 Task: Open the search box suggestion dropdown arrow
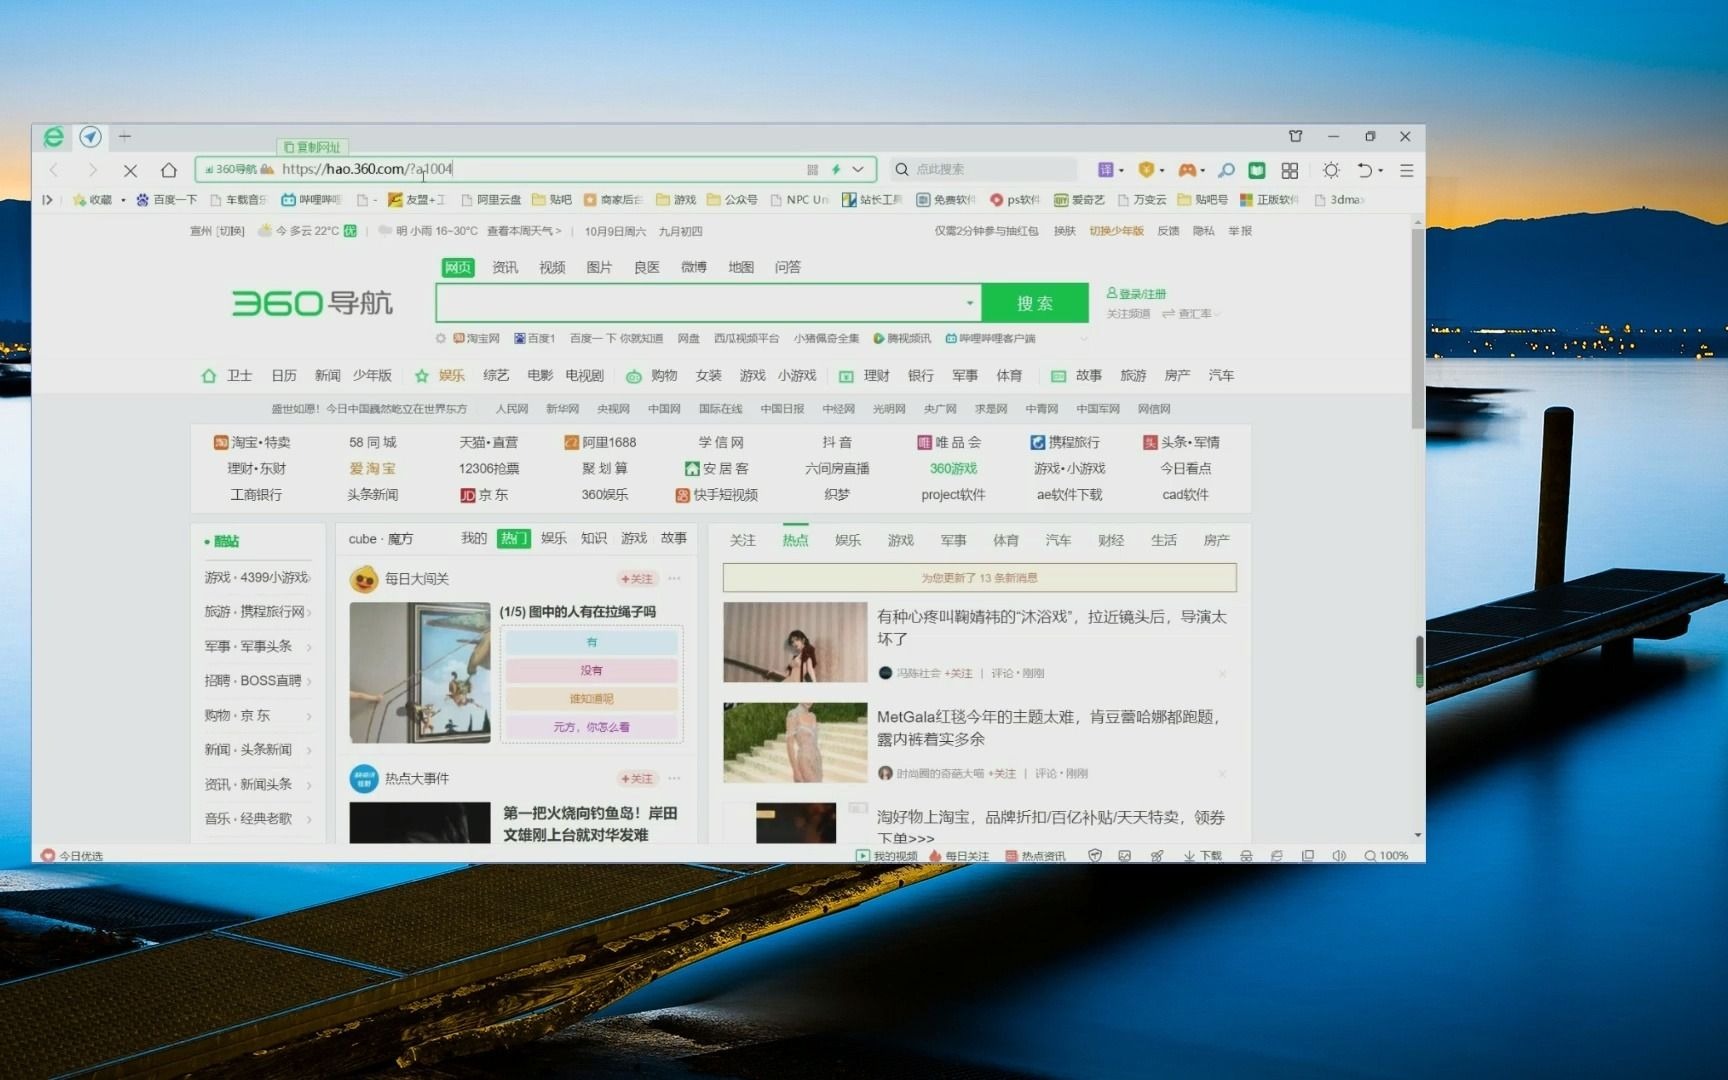[x=969, y=303]
